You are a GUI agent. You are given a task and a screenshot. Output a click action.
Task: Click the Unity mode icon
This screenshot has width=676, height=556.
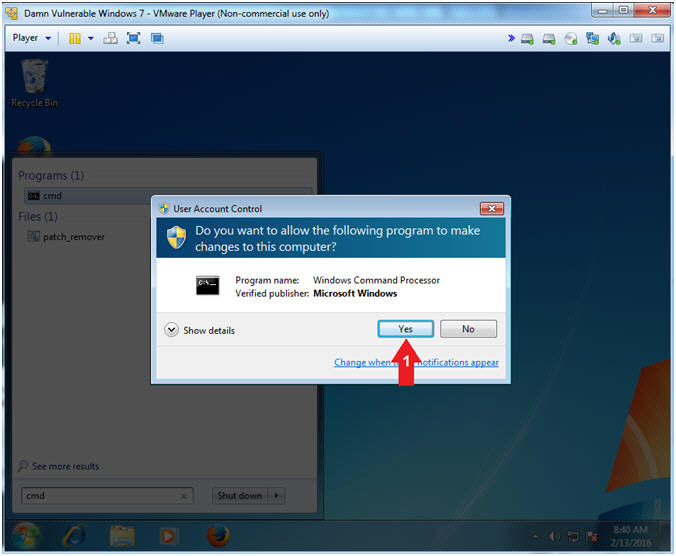point(157,38)
